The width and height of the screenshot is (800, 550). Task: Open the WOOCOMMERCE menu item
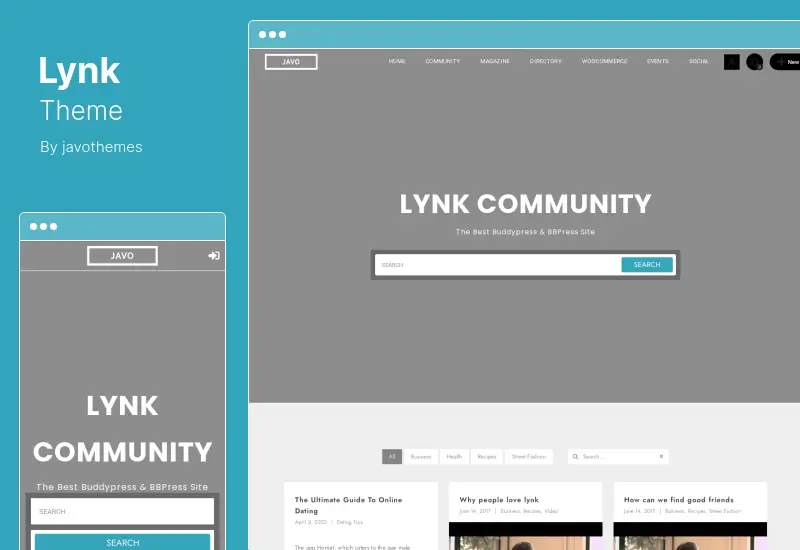(605, 61)
